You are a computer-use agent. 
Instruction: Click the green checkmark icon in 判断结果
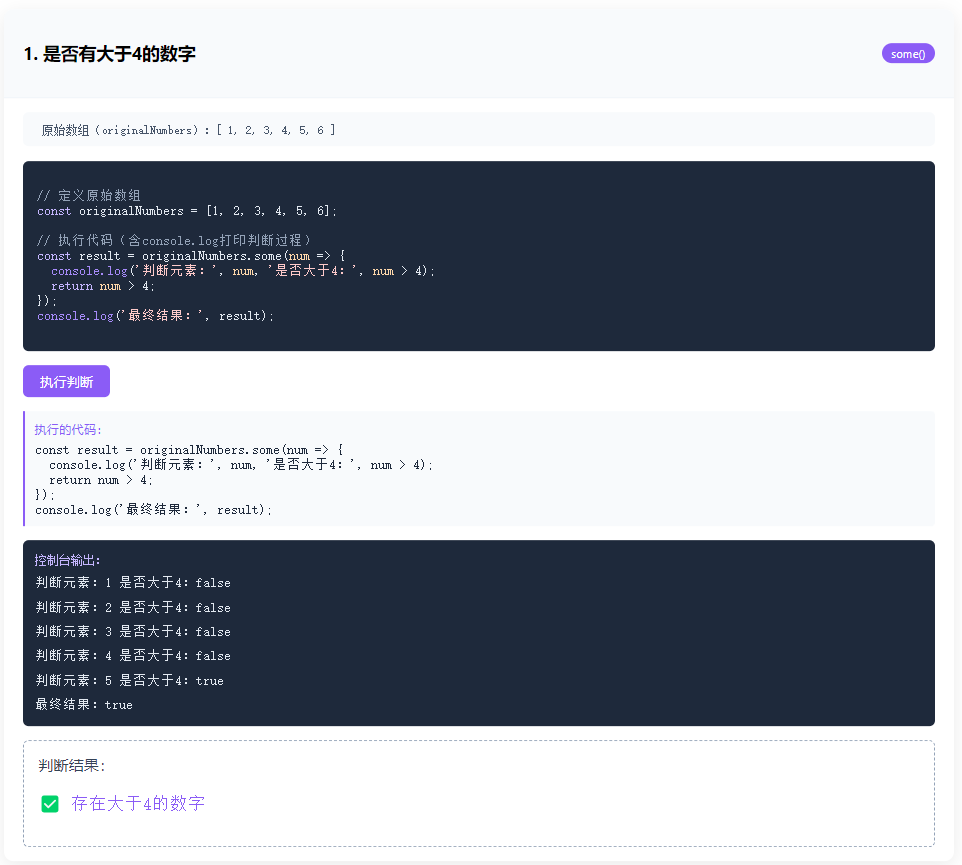coord(50,804)
